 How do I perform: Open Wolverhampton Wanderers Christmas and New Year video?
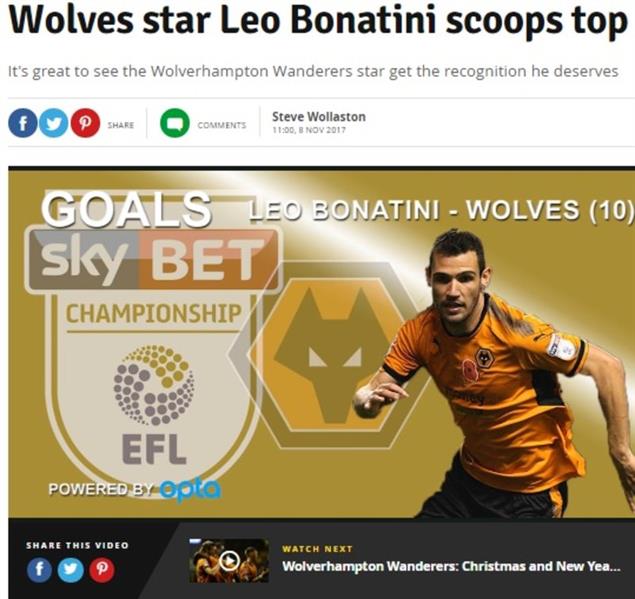(x=451, y=566)
